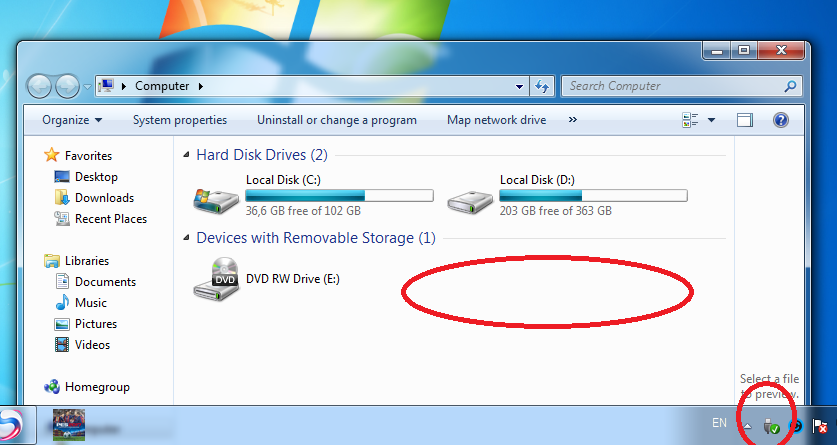837x445 pixels.
Task: Select the Hard Disk Drives (2) heading
Action: 262,155
